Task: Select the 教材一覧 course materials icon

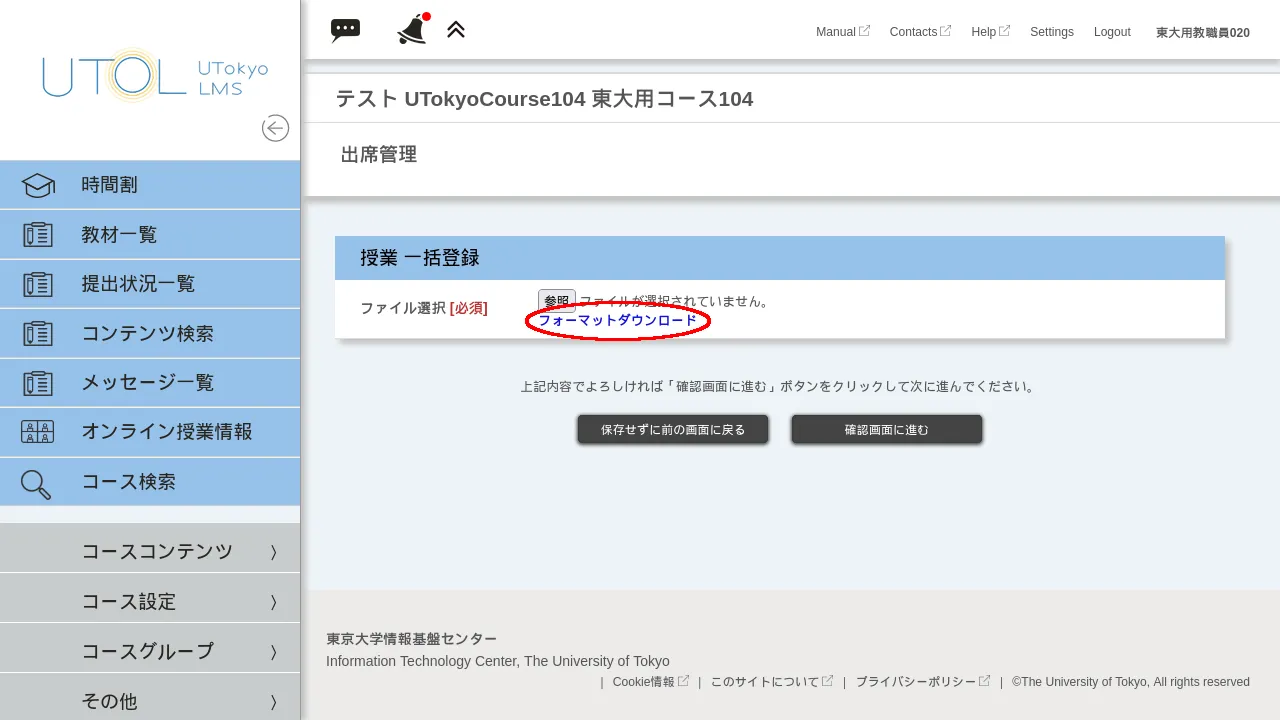Action: 36,234
